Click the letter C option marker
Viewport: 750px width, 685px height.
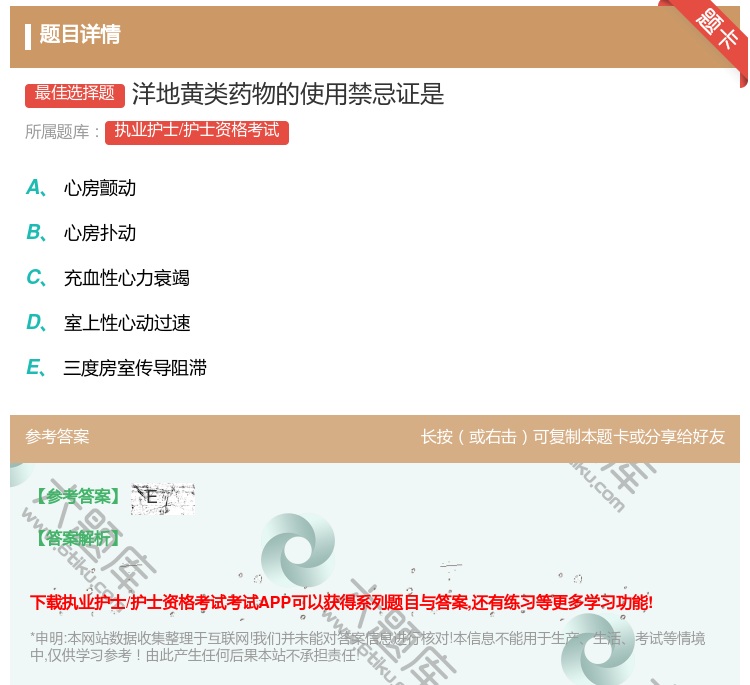(x=36, y=278)
